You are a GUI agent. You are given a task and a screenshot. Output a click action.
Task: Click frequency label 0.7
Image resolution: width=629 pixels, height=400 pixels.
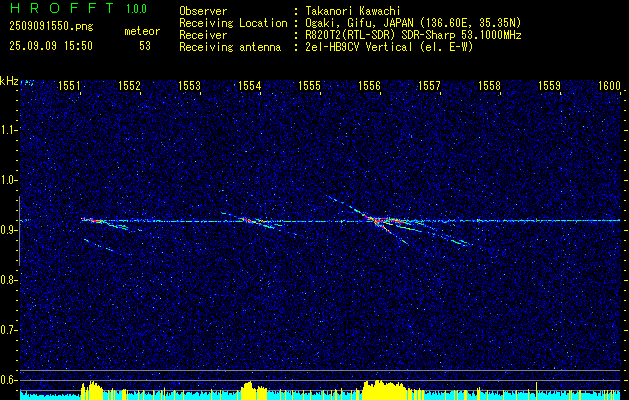[7, 330]
